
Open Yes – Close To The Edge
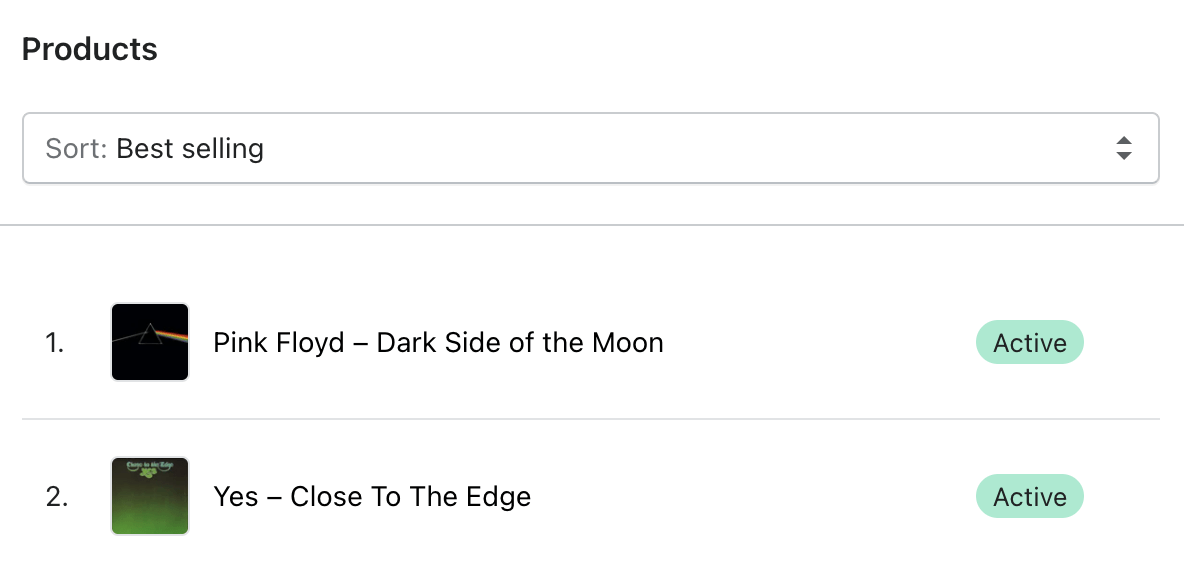(372, 497)
